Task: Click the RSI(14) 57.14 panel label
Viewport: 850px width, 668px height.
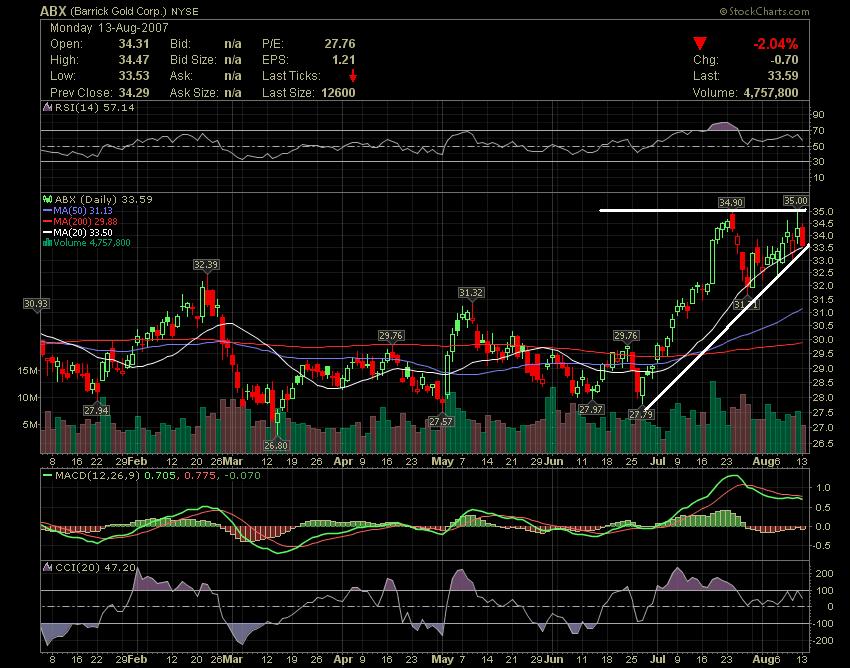Action: (x=94, y=107)
